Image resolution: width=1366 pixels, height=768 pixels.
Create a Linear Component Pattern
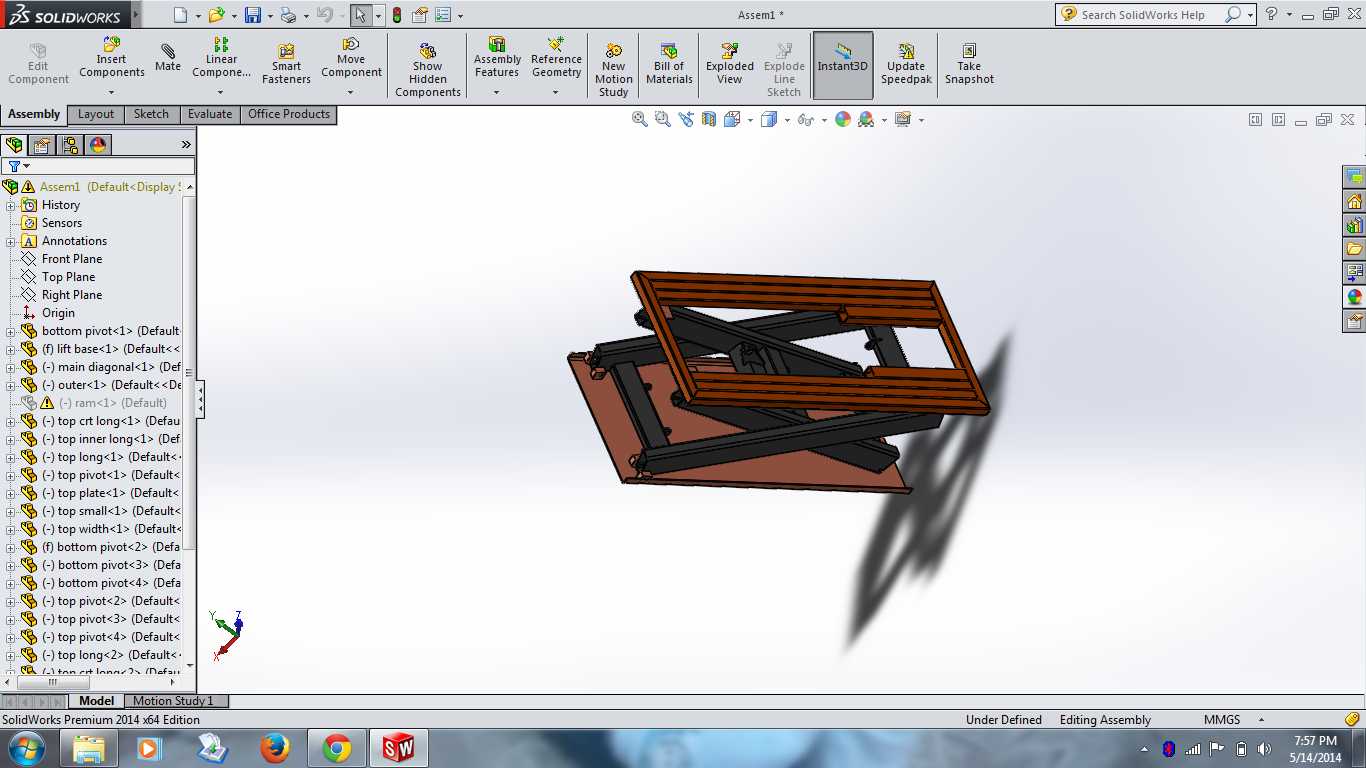(x=221, y=58)
